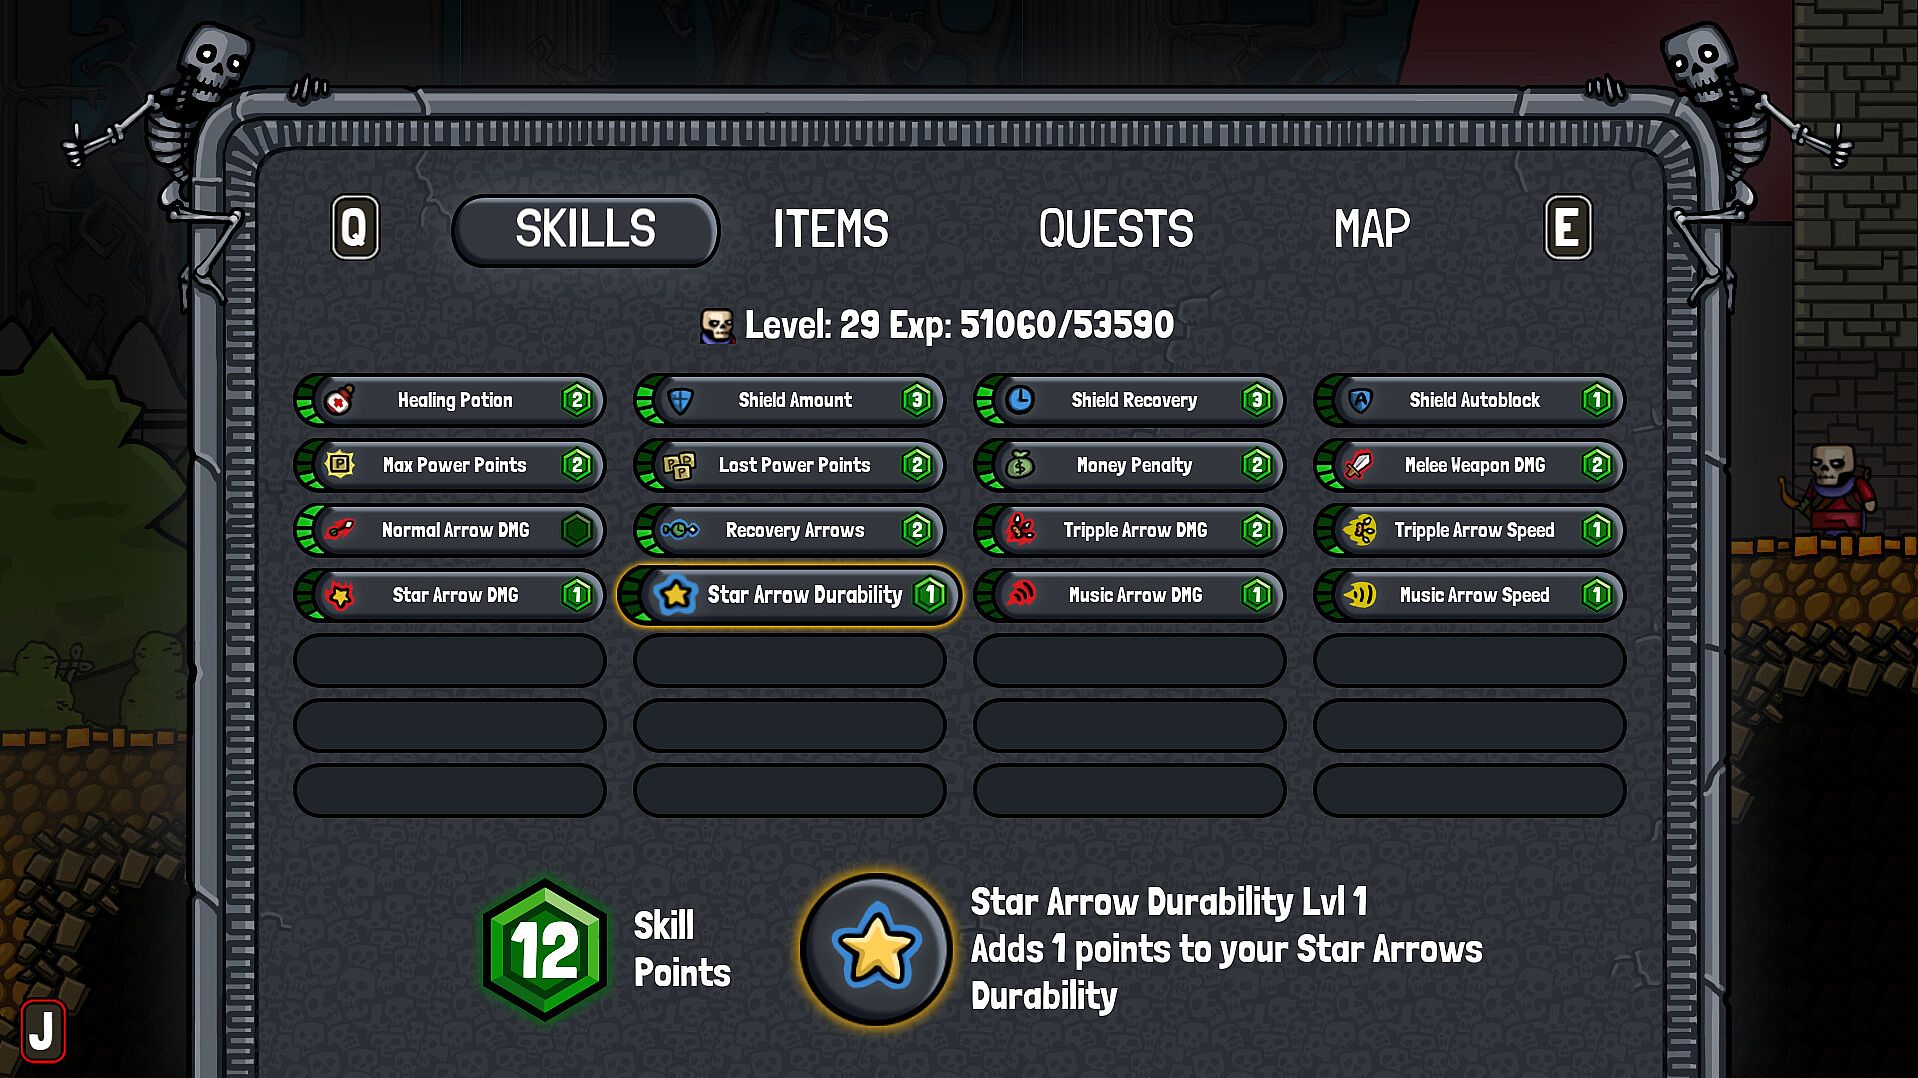
Task: Click the Q previous-tab key button
Action: coord(355,227)
